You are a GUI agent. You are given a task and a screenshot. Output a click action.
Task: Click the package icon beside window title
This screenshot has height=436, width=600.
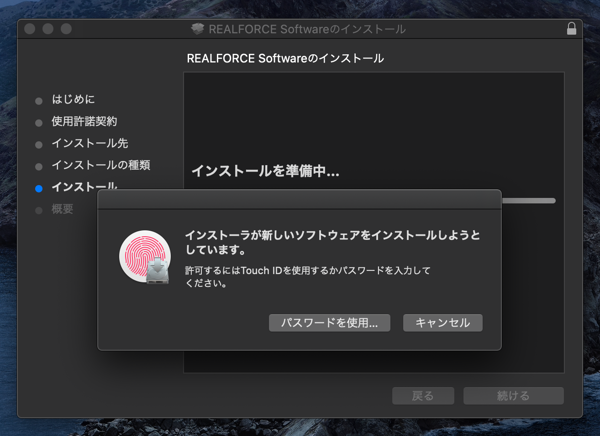(197, 29)
